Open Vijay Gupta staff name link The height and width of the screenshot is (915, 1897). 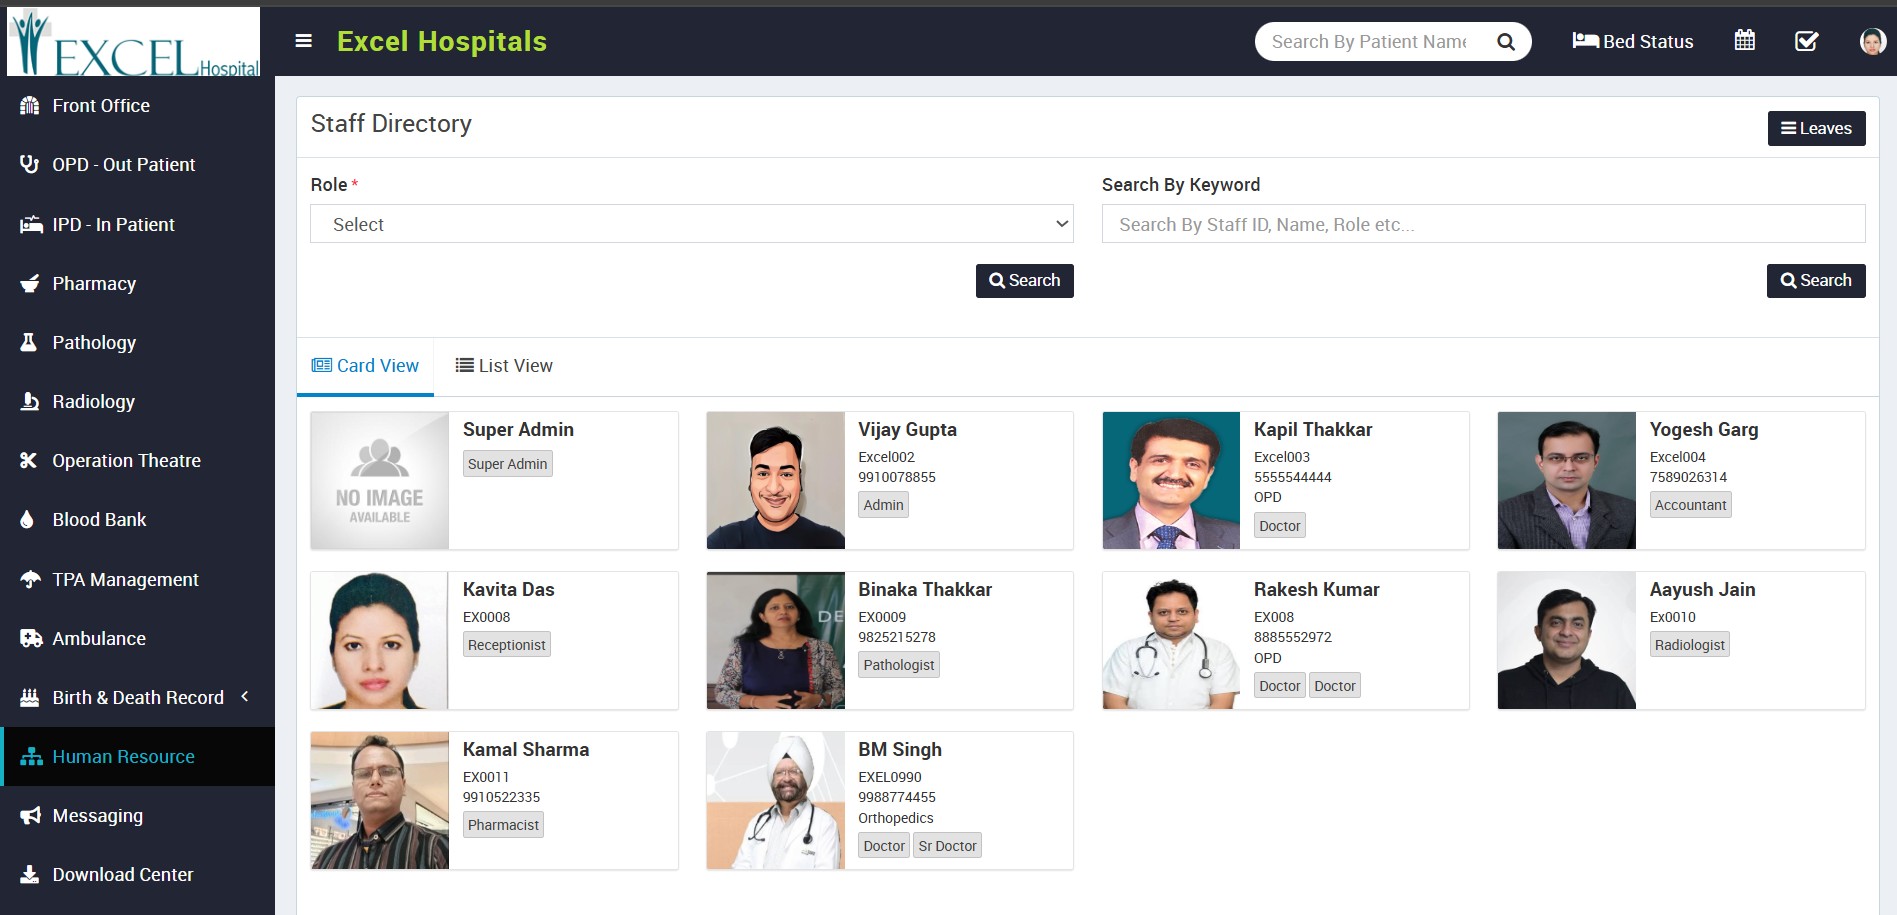coord(907,430)
